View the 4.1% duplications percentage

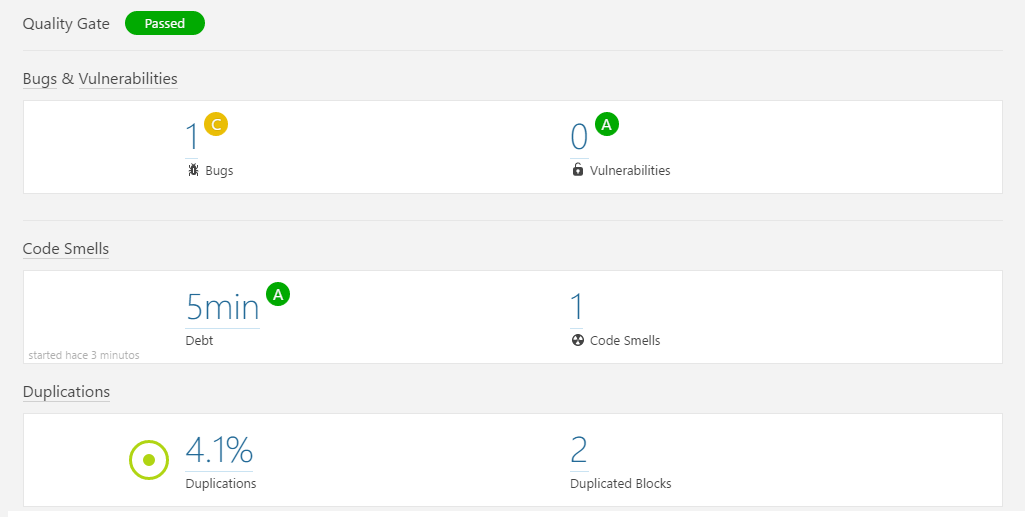click(x=219, y=451)
